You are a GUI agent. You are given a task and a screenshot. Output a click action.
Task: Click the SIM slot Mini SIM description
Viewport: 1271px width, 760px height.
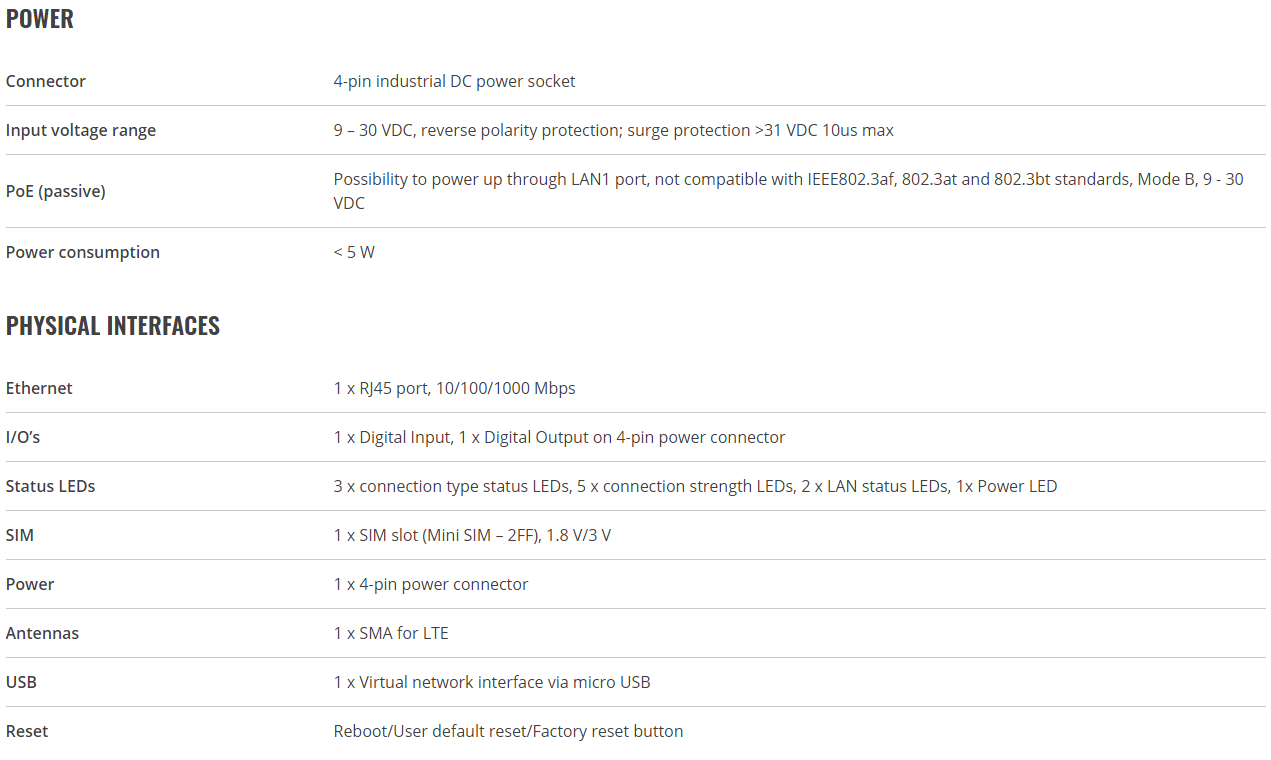pos(473,535)
